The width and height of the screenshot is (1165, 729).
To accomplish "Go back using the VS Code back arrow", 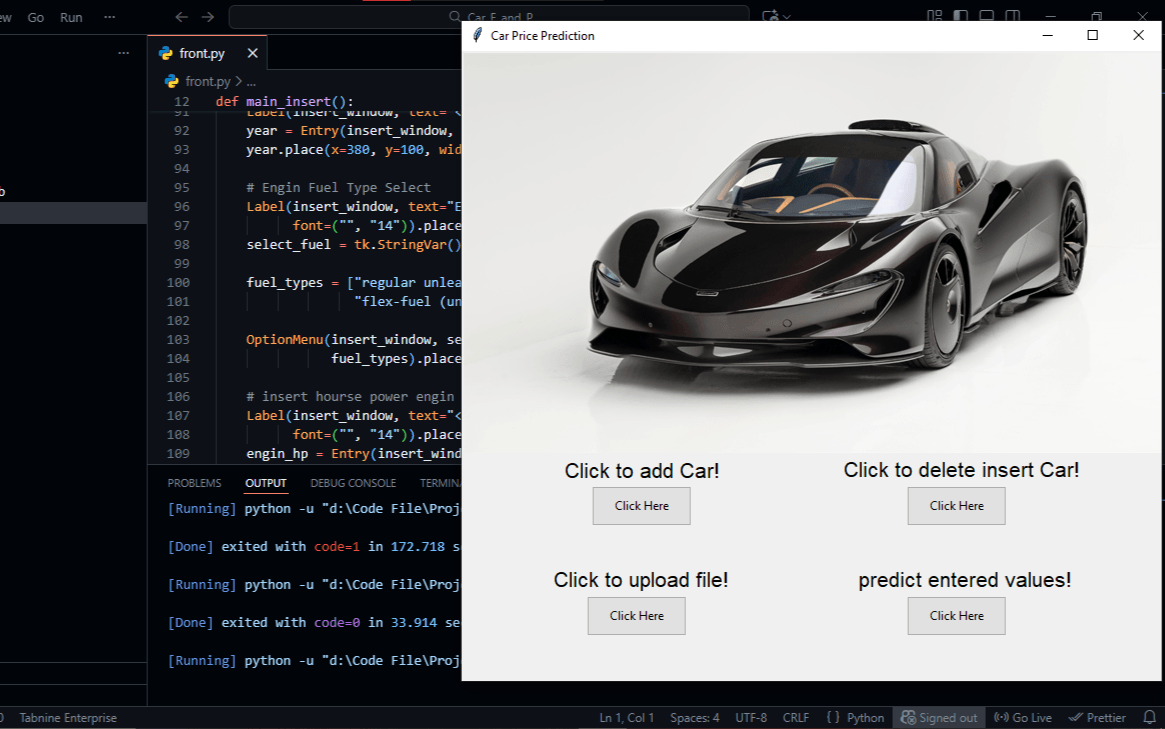I will (181, 16).
